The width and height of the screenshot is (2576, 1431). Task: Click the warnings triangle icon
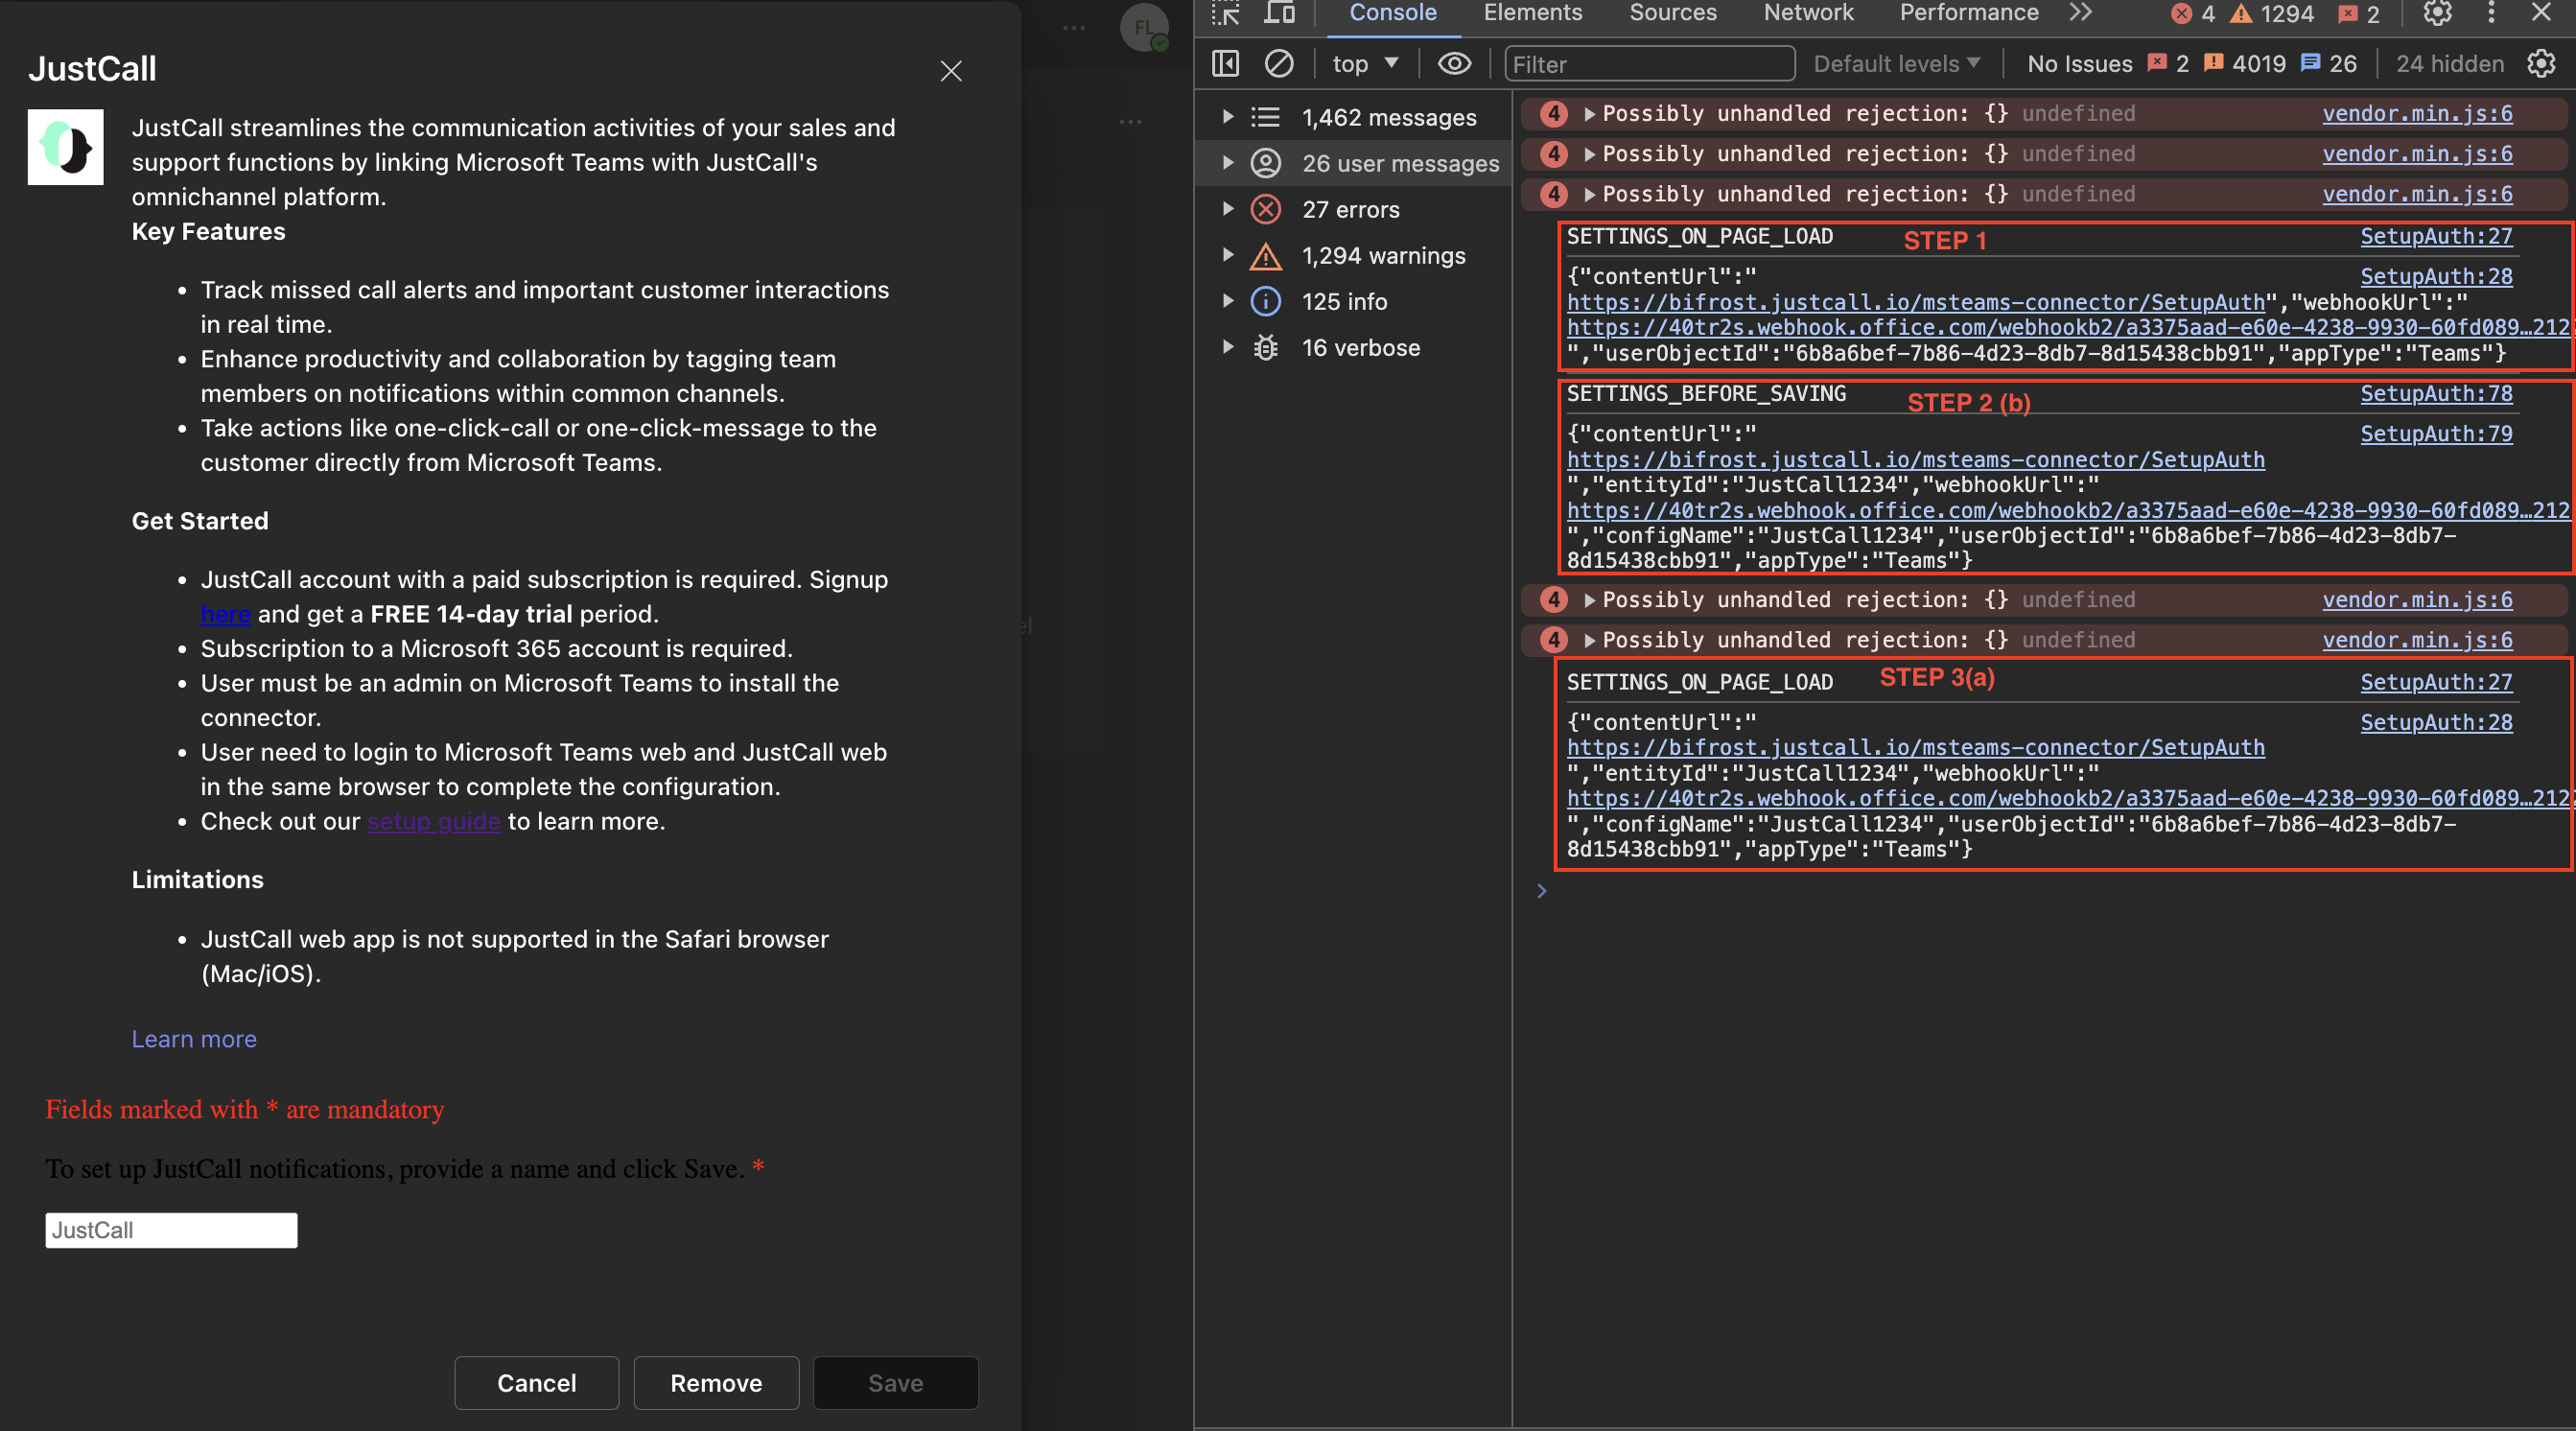click(1266, 256)
